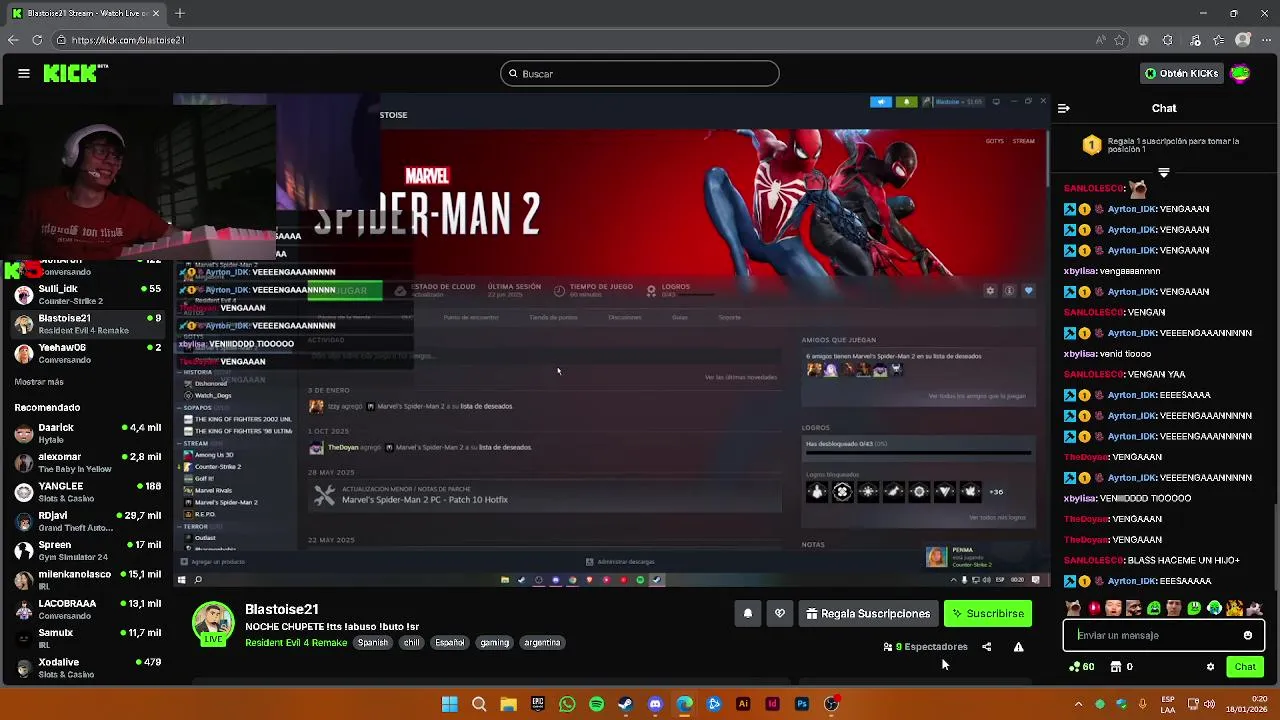Open browser three-dot settings menu

tap(1267, 40)
